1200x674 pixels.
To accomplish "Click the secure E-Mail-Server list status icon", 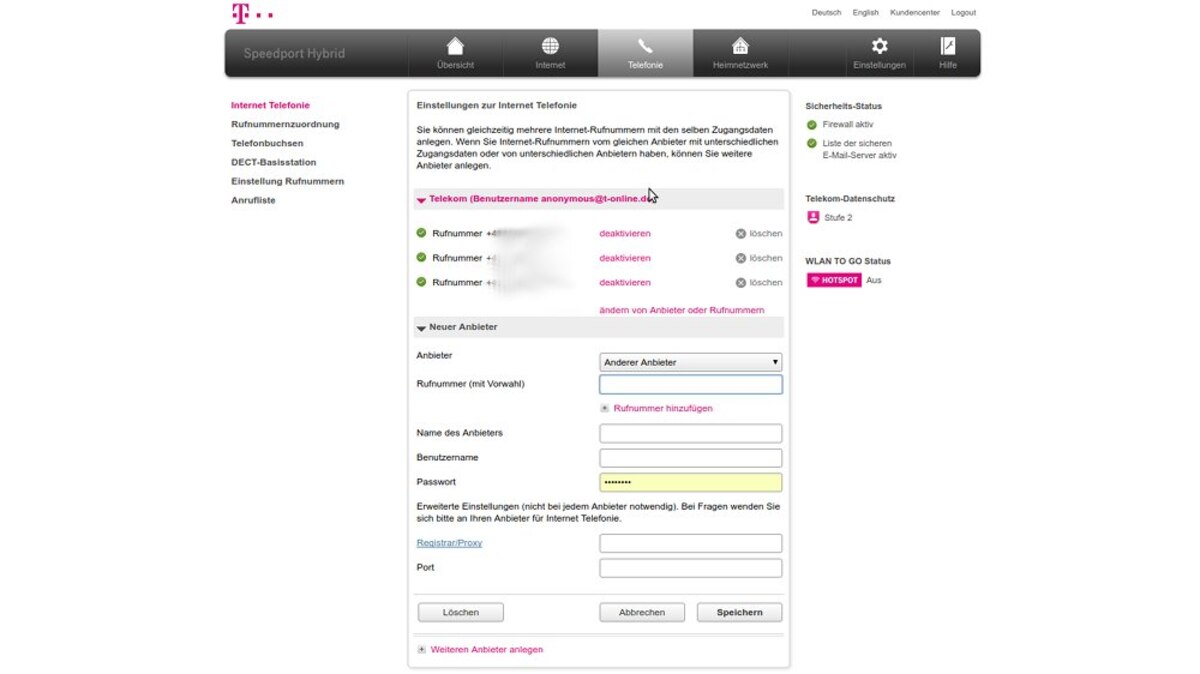I will coord(812,144).
